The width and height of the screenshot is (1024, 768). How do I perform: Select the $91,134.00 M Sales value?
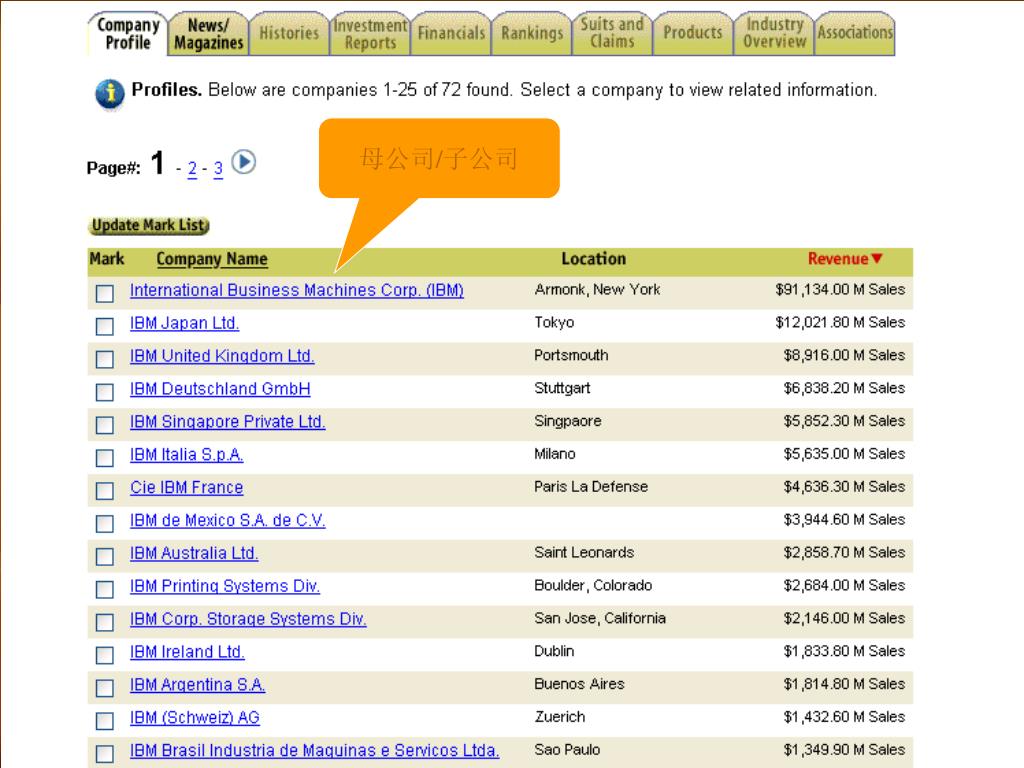pyautogui.click(x=840, y=289)
